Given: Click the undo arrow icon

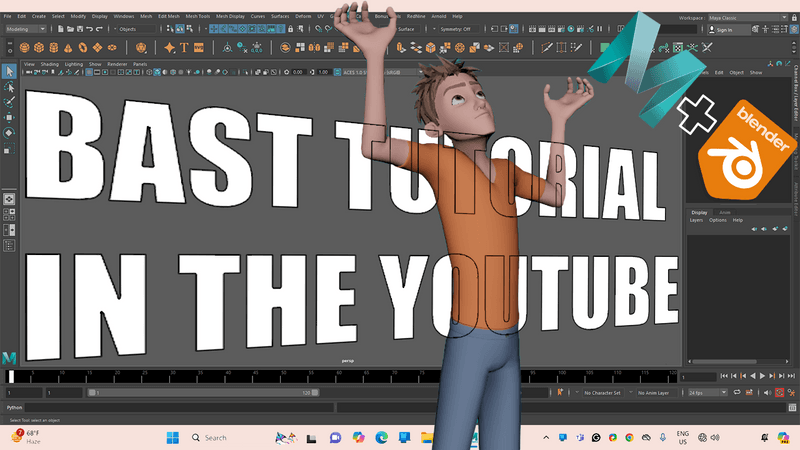Looking at the screenshot, I should tap(89, 29).
